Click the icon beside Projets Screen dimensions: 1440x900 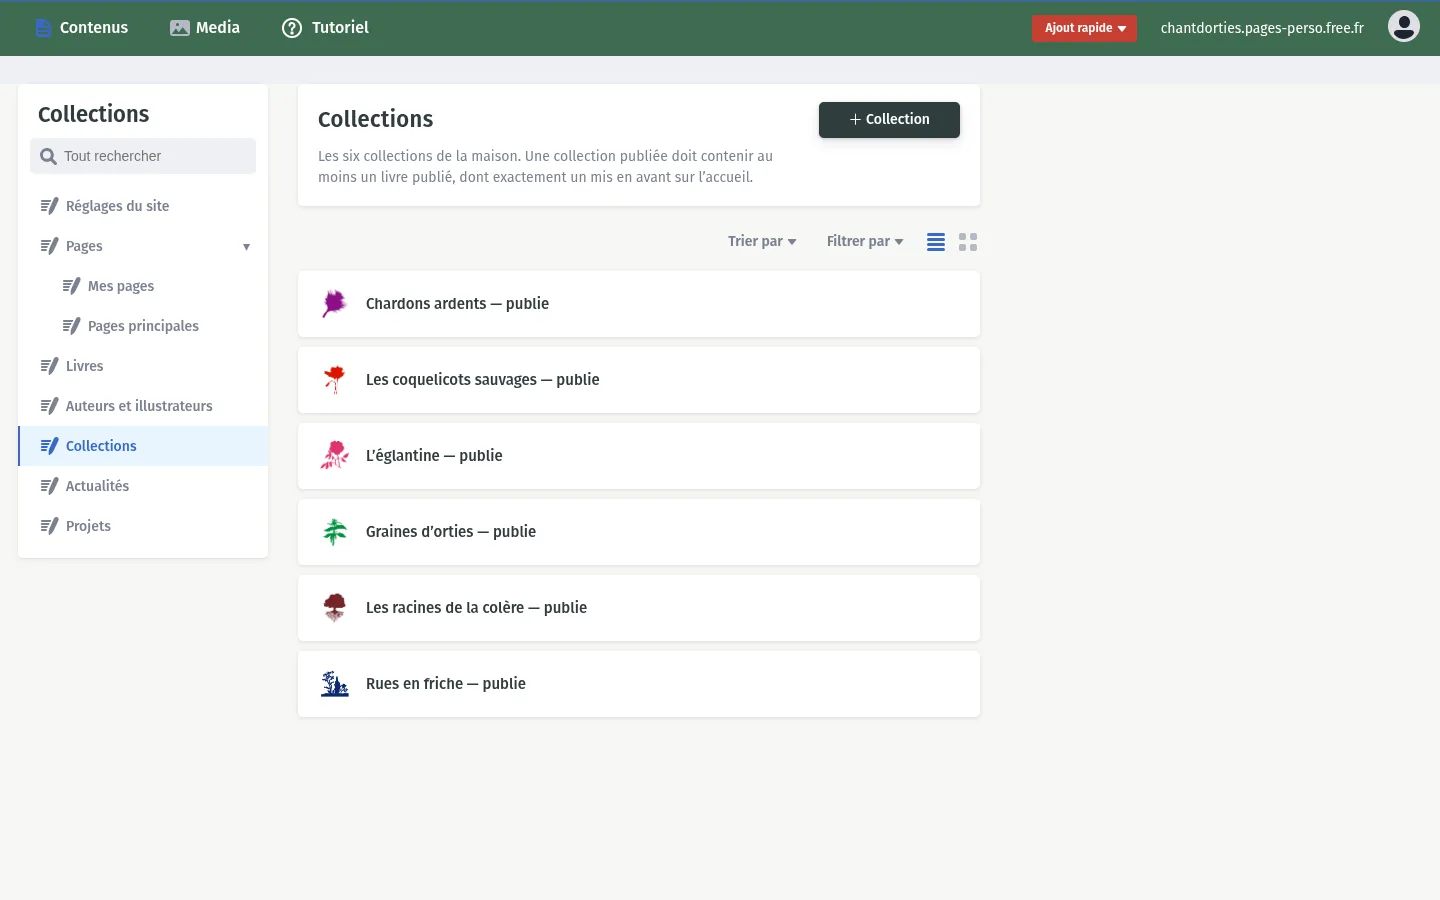point(49,526)
